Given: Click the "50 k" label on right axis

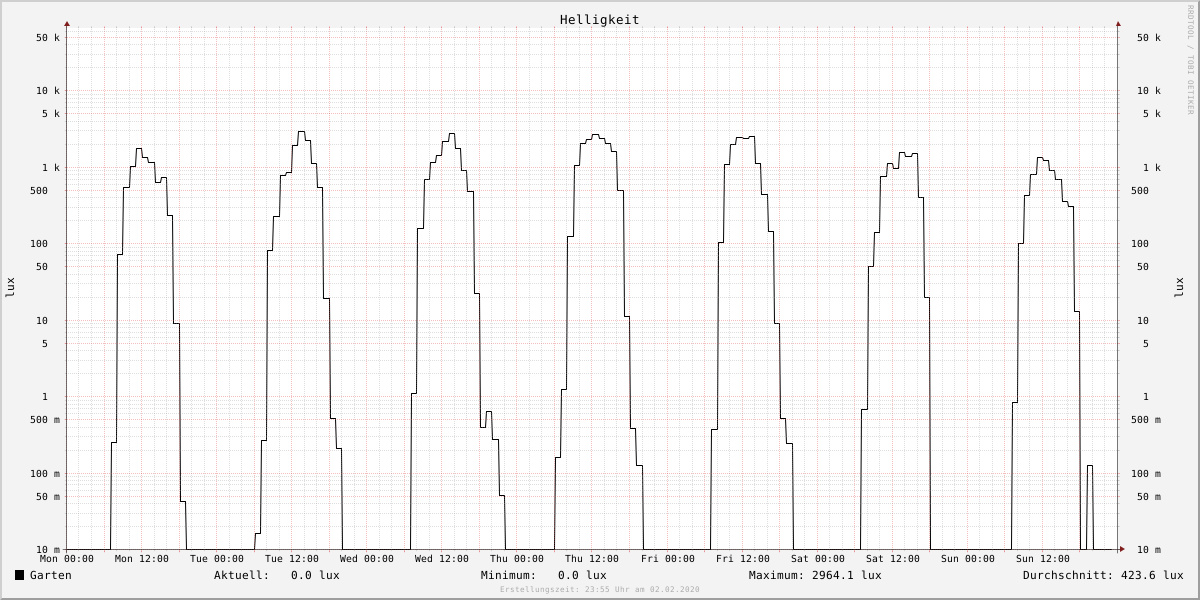Looking at the screenshot, I should pyautogui.click(x=1149, y=38).
